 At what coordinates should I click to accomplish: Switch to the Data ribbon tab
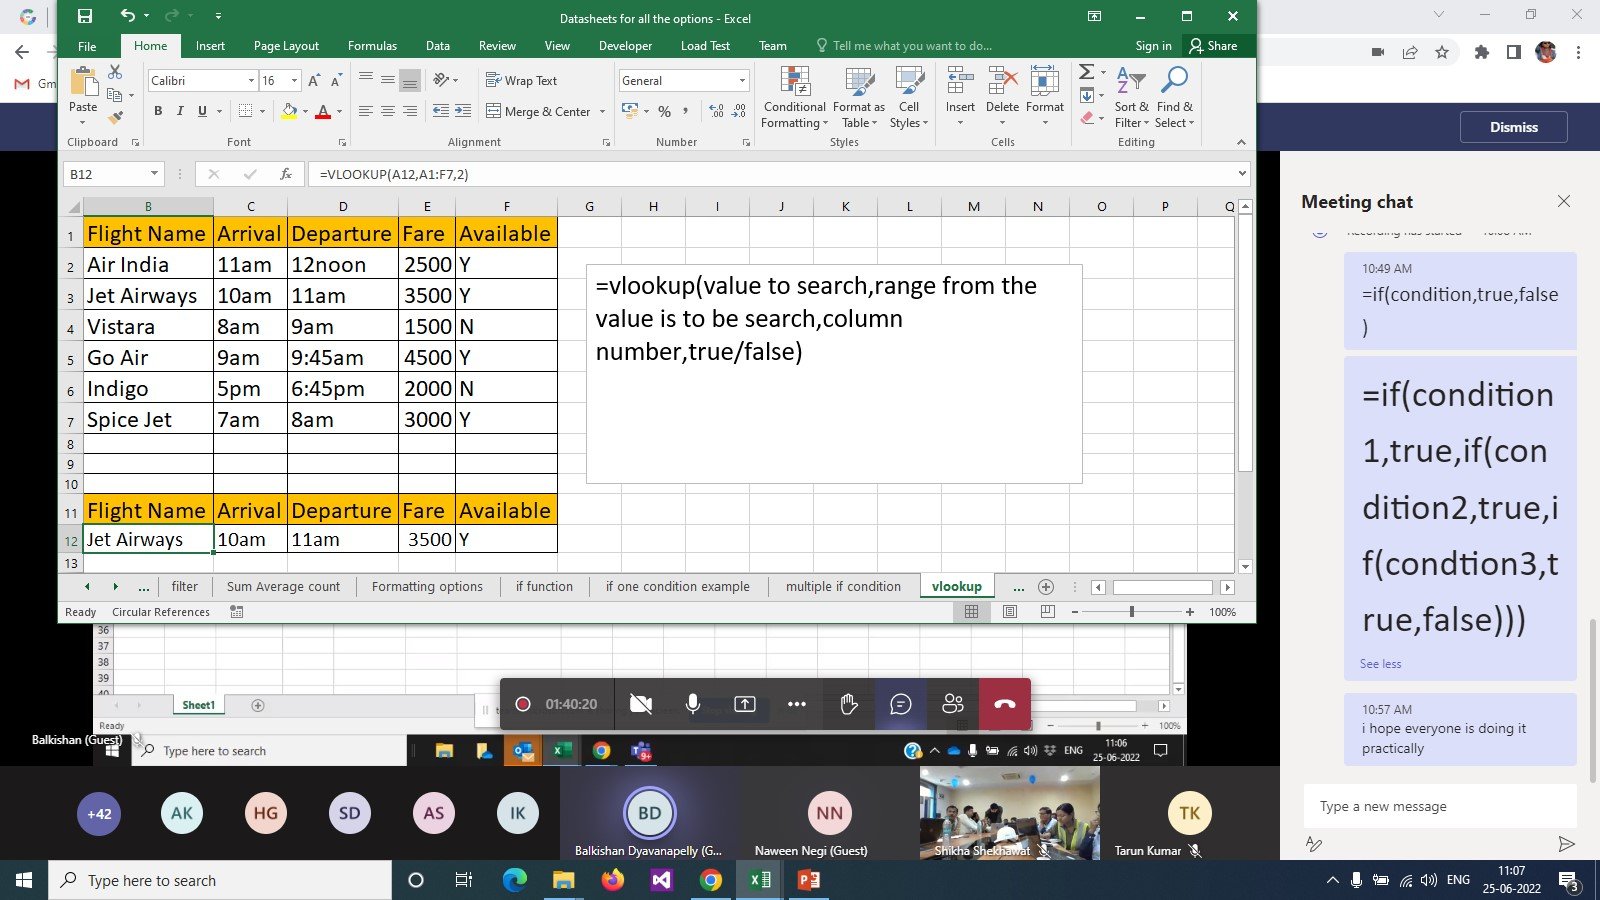[x=438, y=46]
